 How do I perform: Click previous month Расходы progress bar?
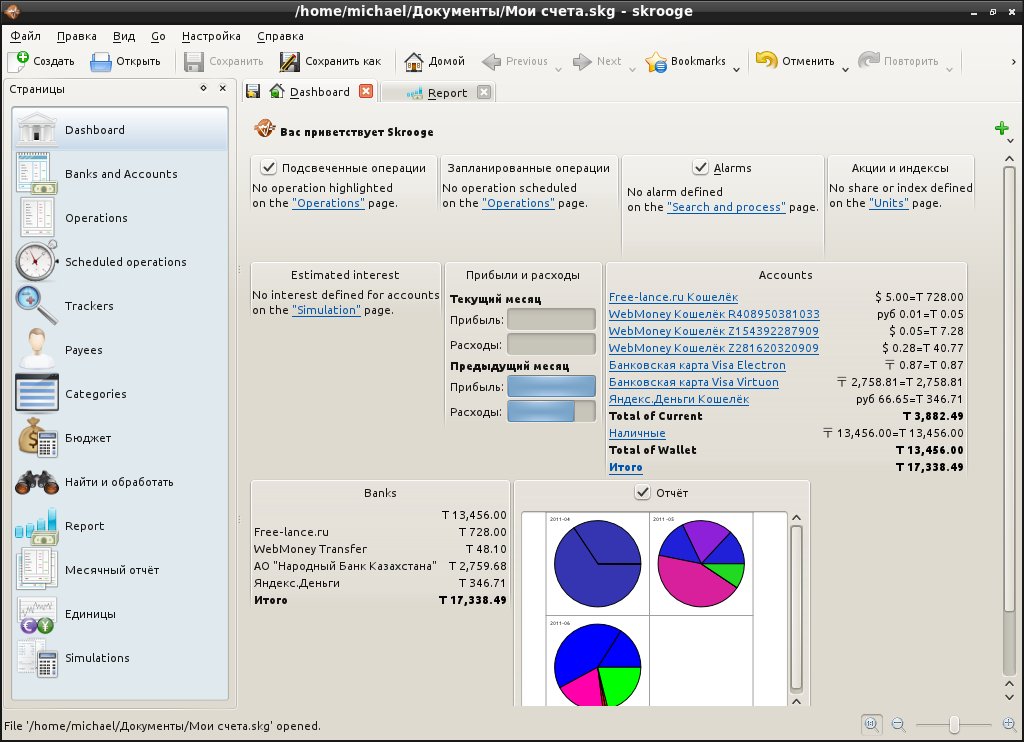551,411
